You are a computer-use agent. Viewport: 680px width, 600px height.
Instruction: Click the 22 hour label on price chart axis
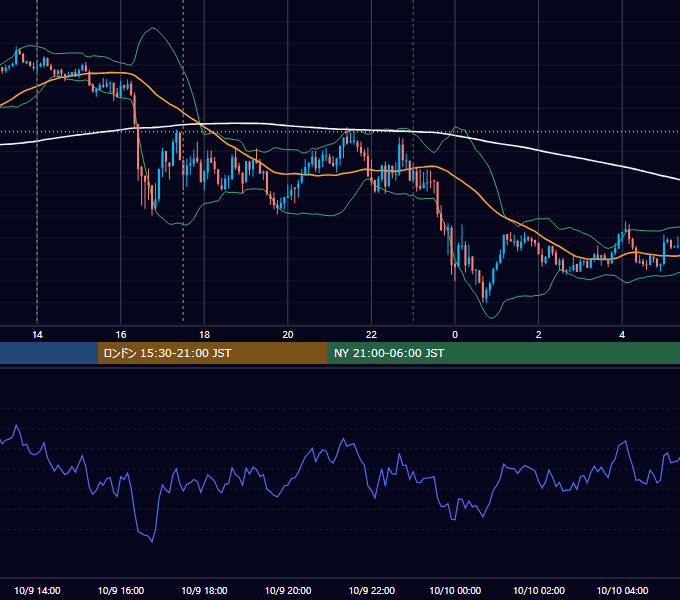pyautogui.click(x=371, y=335)
